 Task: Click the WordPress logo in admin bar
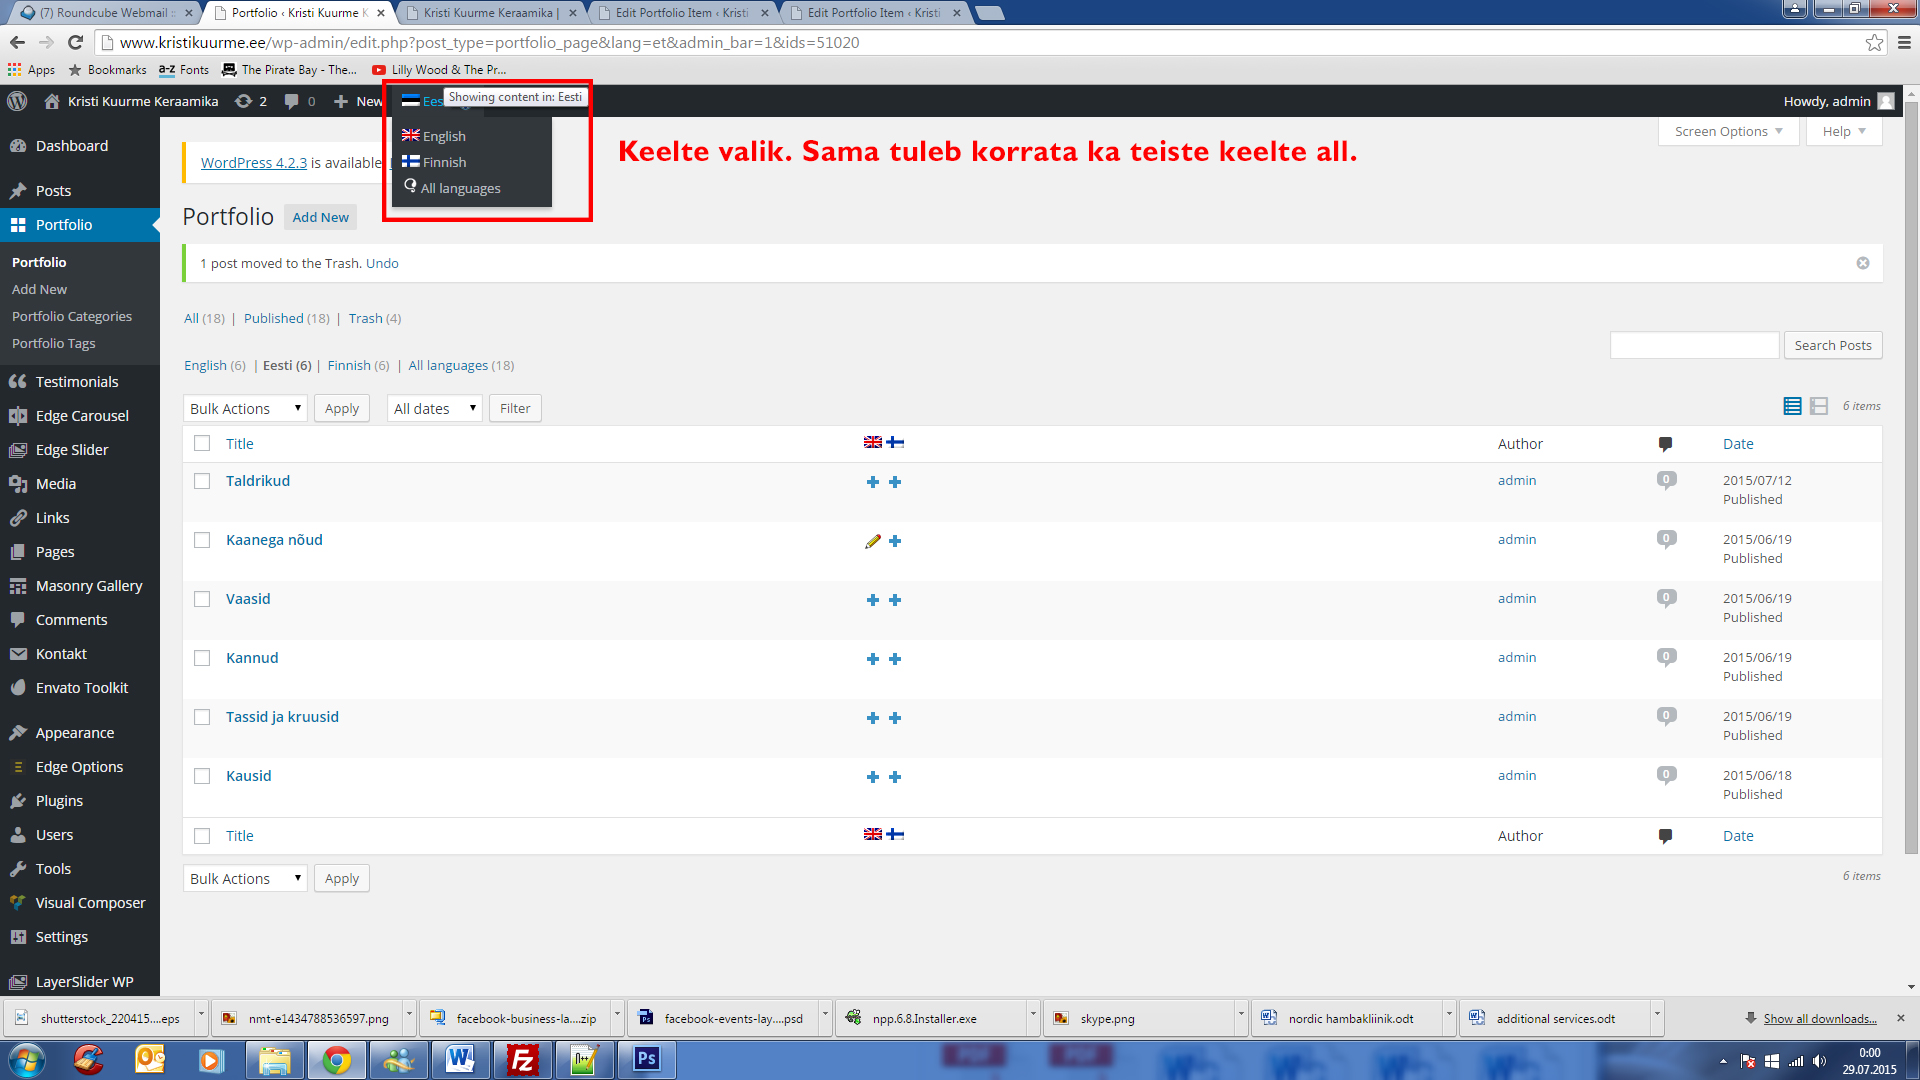pos(17,101)
